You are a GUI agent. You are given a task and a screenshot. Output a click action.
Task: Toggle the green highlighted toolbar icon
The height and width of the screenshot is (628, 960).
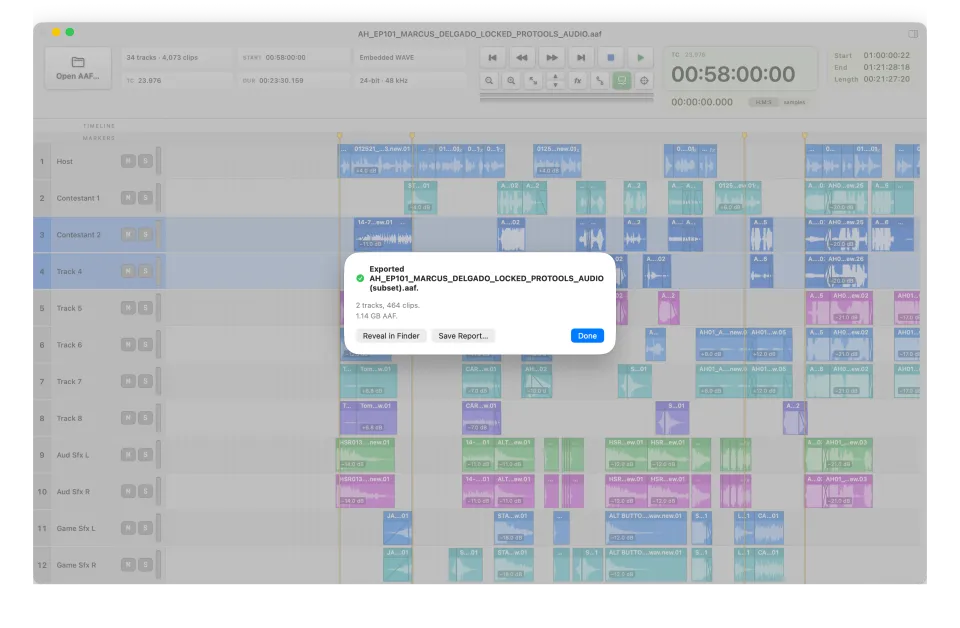click(621, 80)
